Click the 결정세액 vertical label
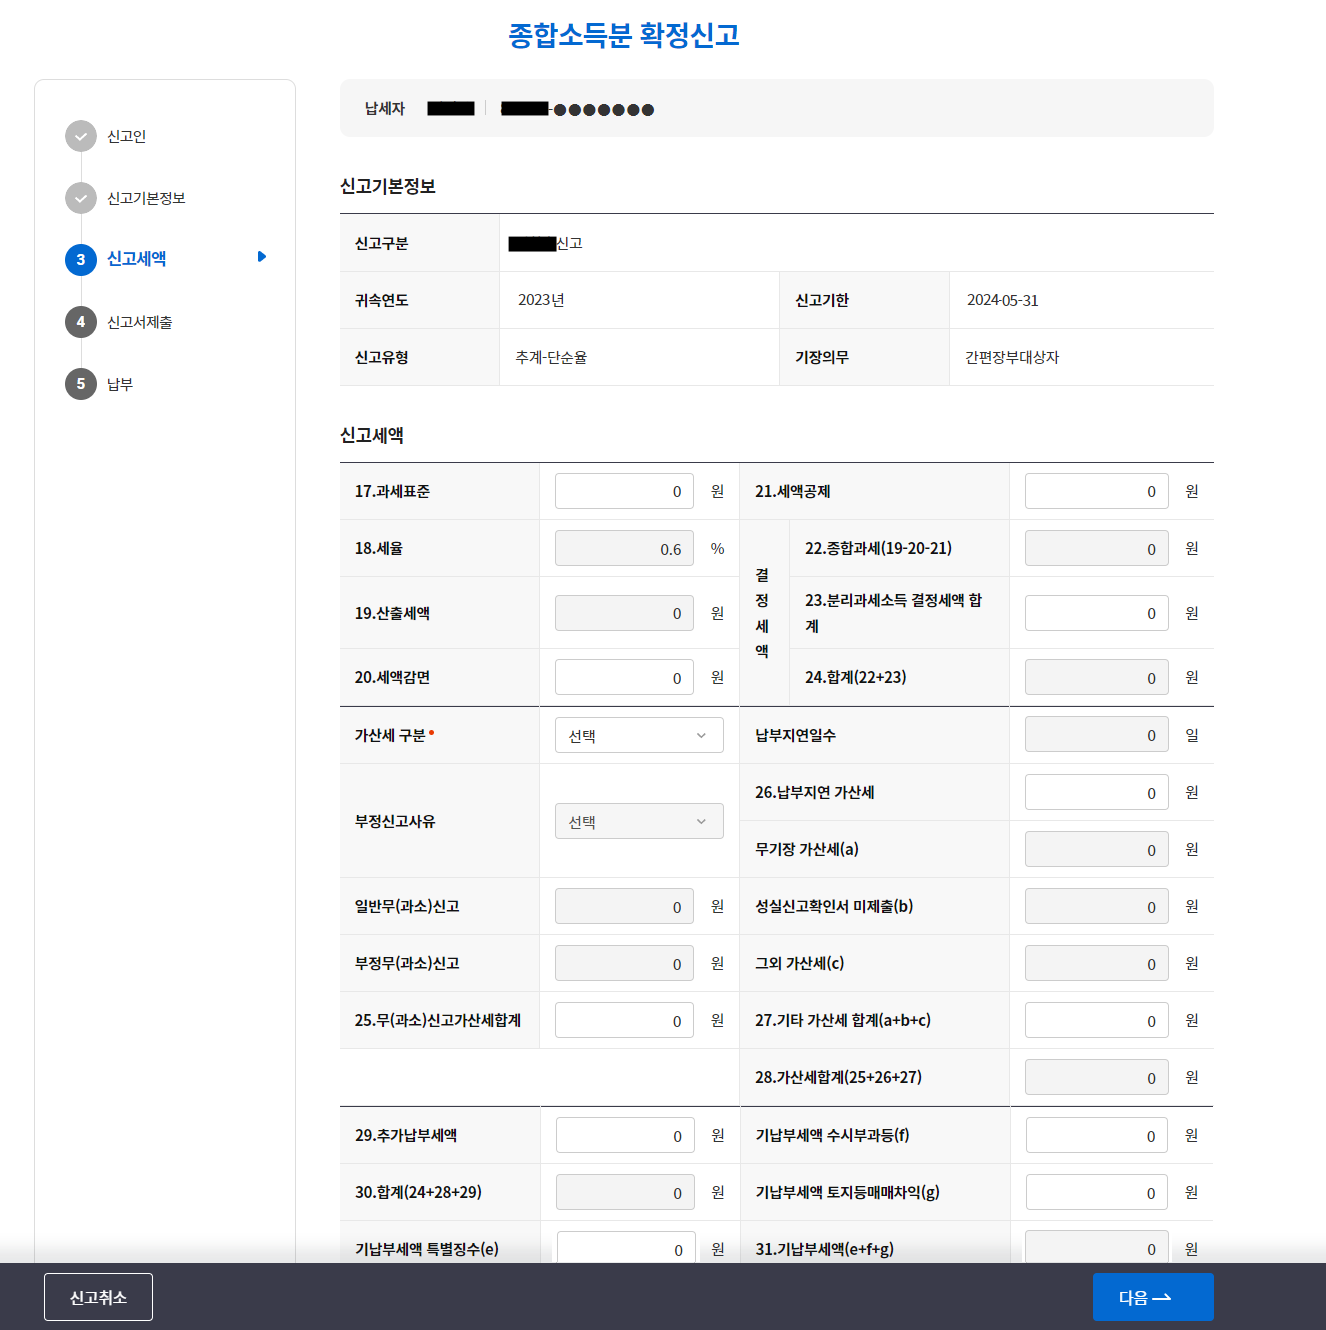The height and width of the screenshot is (1330, 1326). 762,613
